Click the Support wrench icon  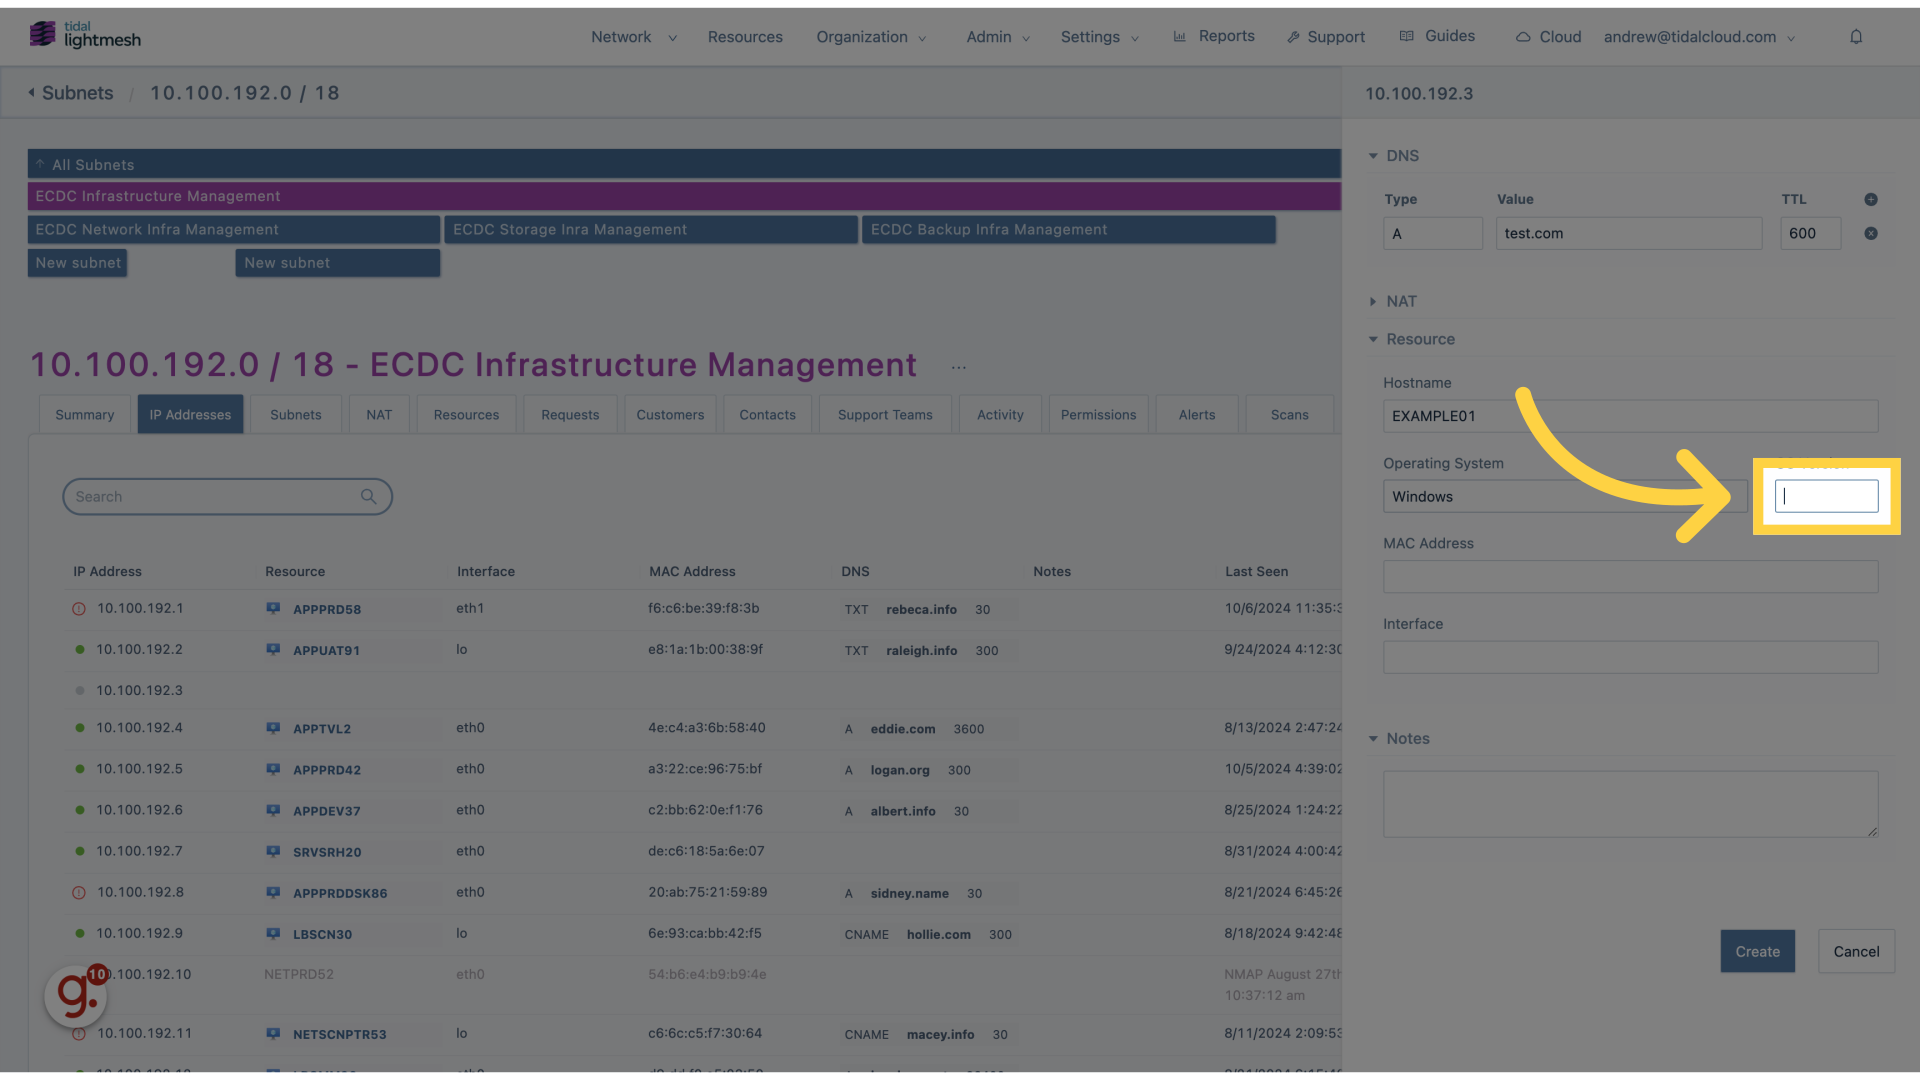pyautogui.click(x=1293, y=36)
